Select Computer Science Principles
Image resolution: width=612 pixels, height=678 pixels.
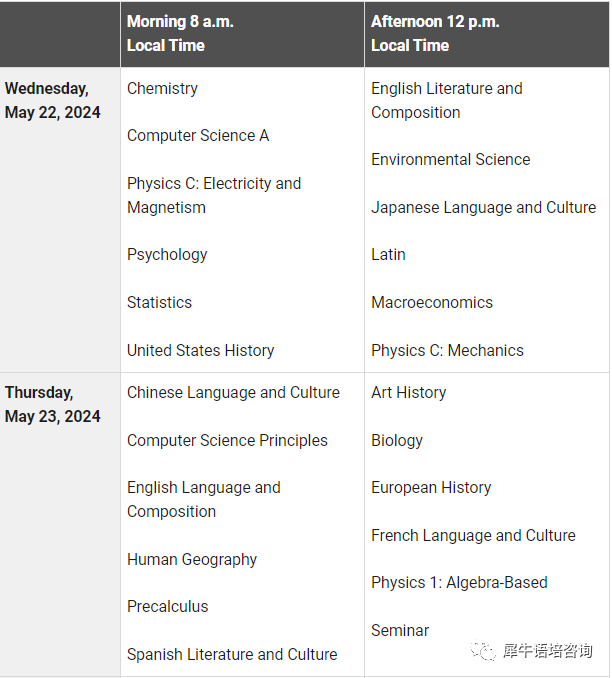click(227, 441)
